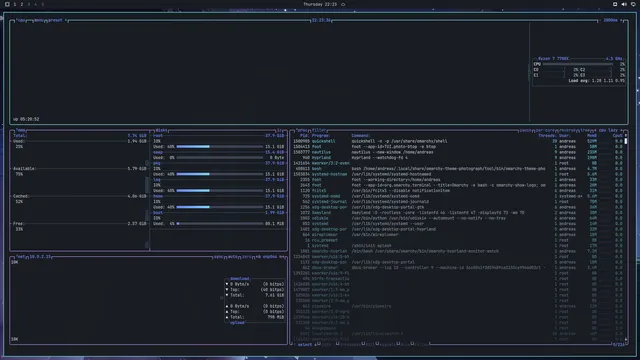Click the process list scrollbar handle

point(626,141)
